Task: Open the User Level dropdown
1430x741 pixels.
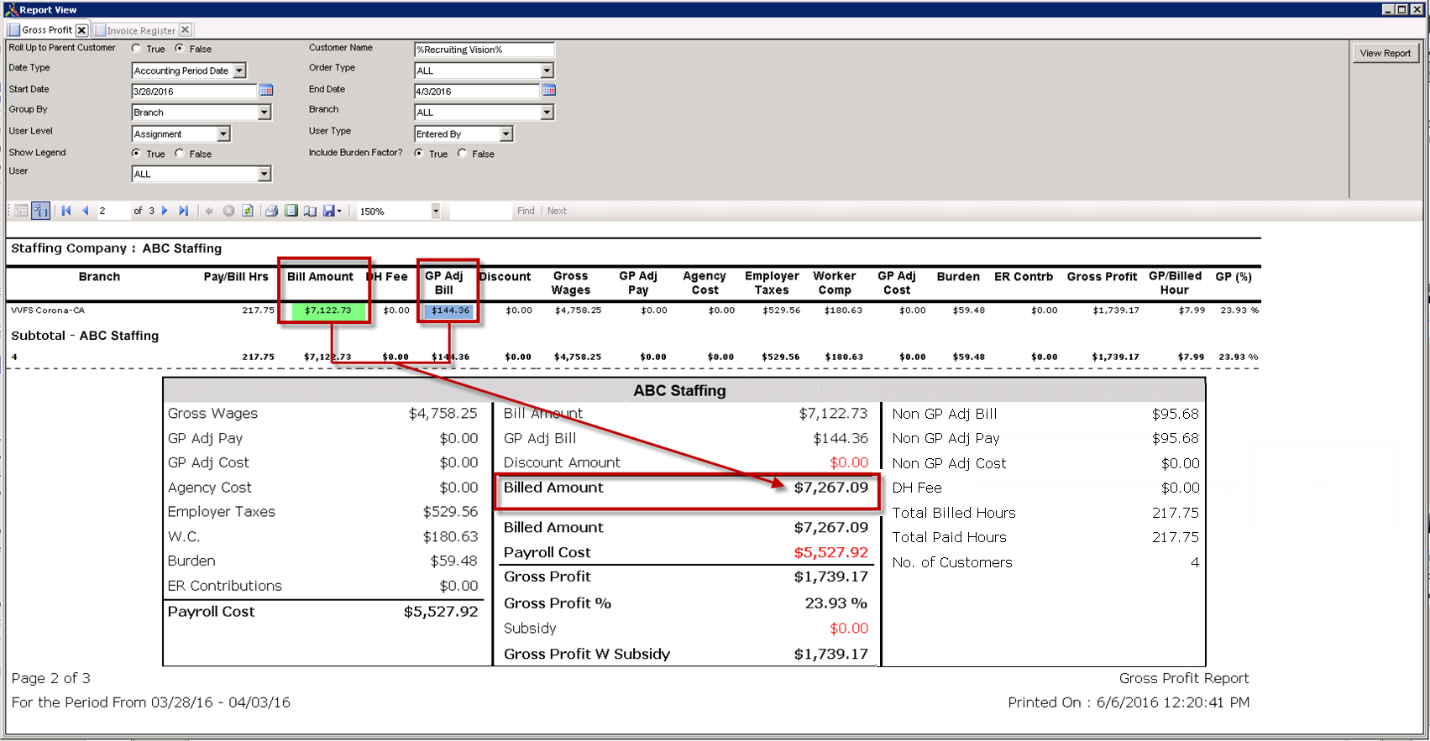Action: pos(224,134)
